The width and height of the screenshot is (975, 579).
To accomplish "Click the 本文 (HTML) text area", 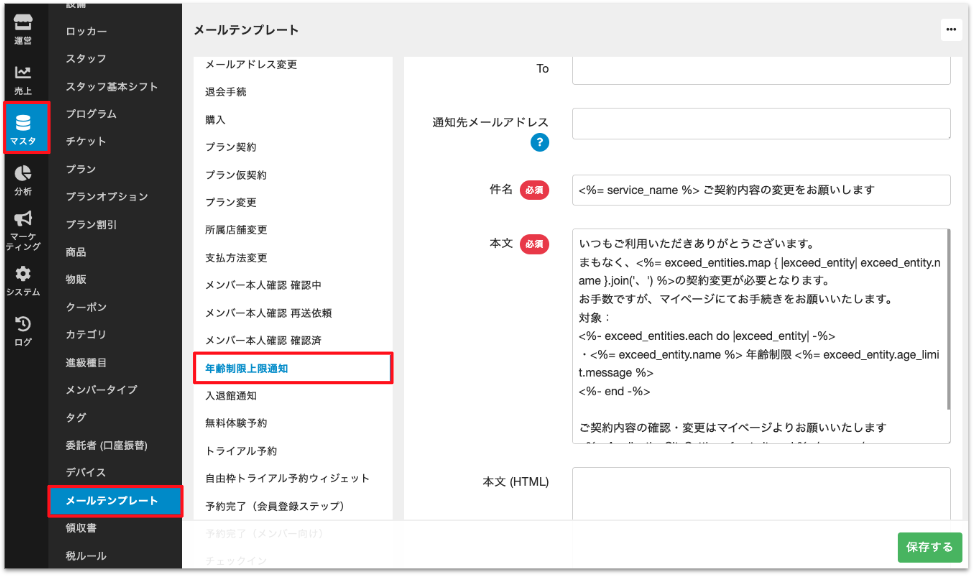I will click(x=760, y=493).
